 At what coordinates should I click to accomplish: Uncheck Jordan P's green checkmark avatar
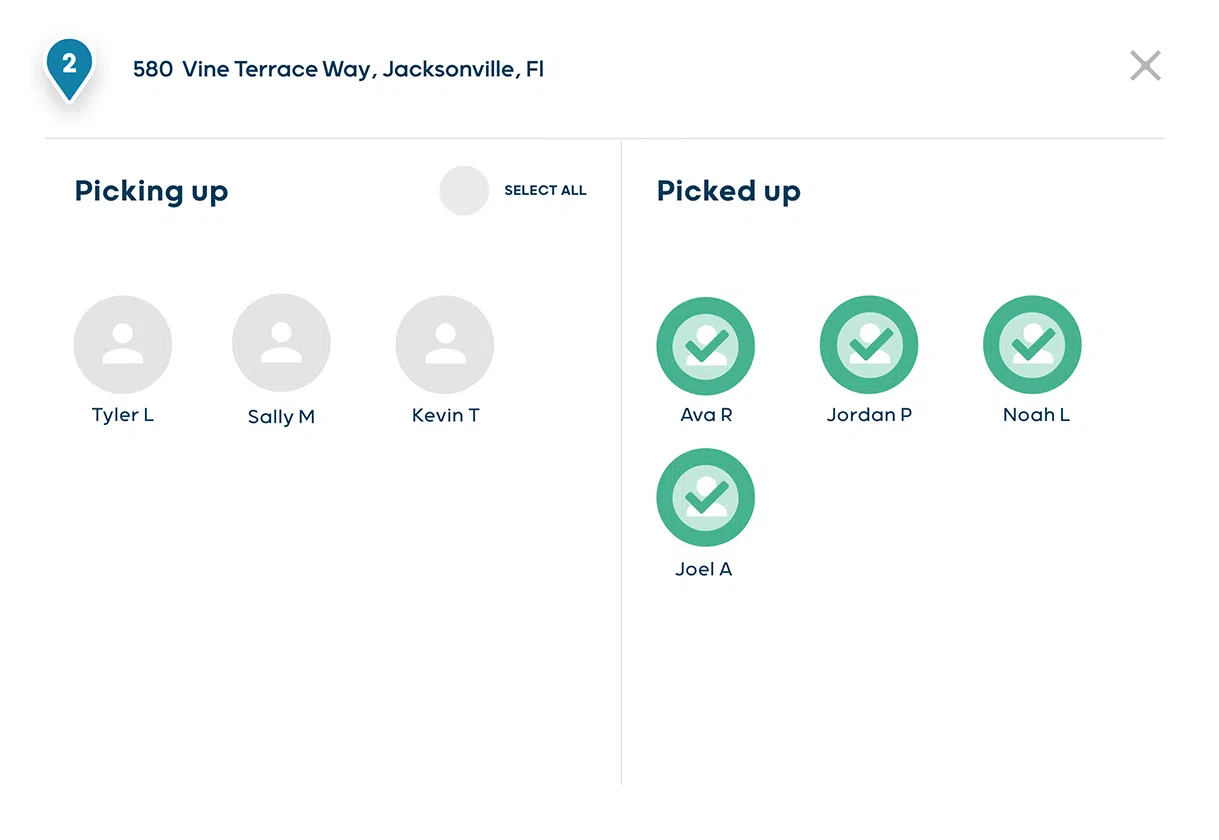[869, 345]
